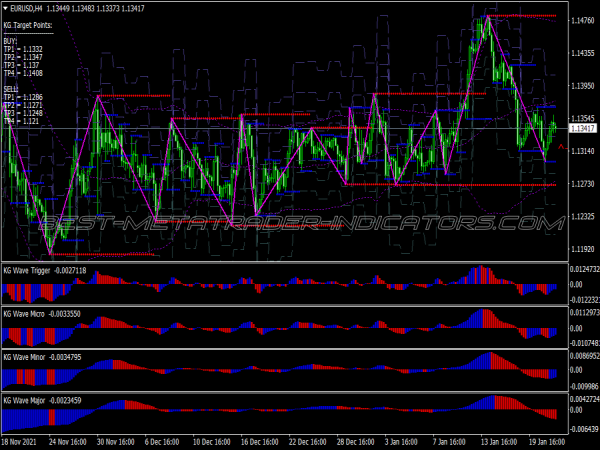Select the current price tag 1.13417
The width and height of the screenshot is (600, 450).
coord(580,129)
